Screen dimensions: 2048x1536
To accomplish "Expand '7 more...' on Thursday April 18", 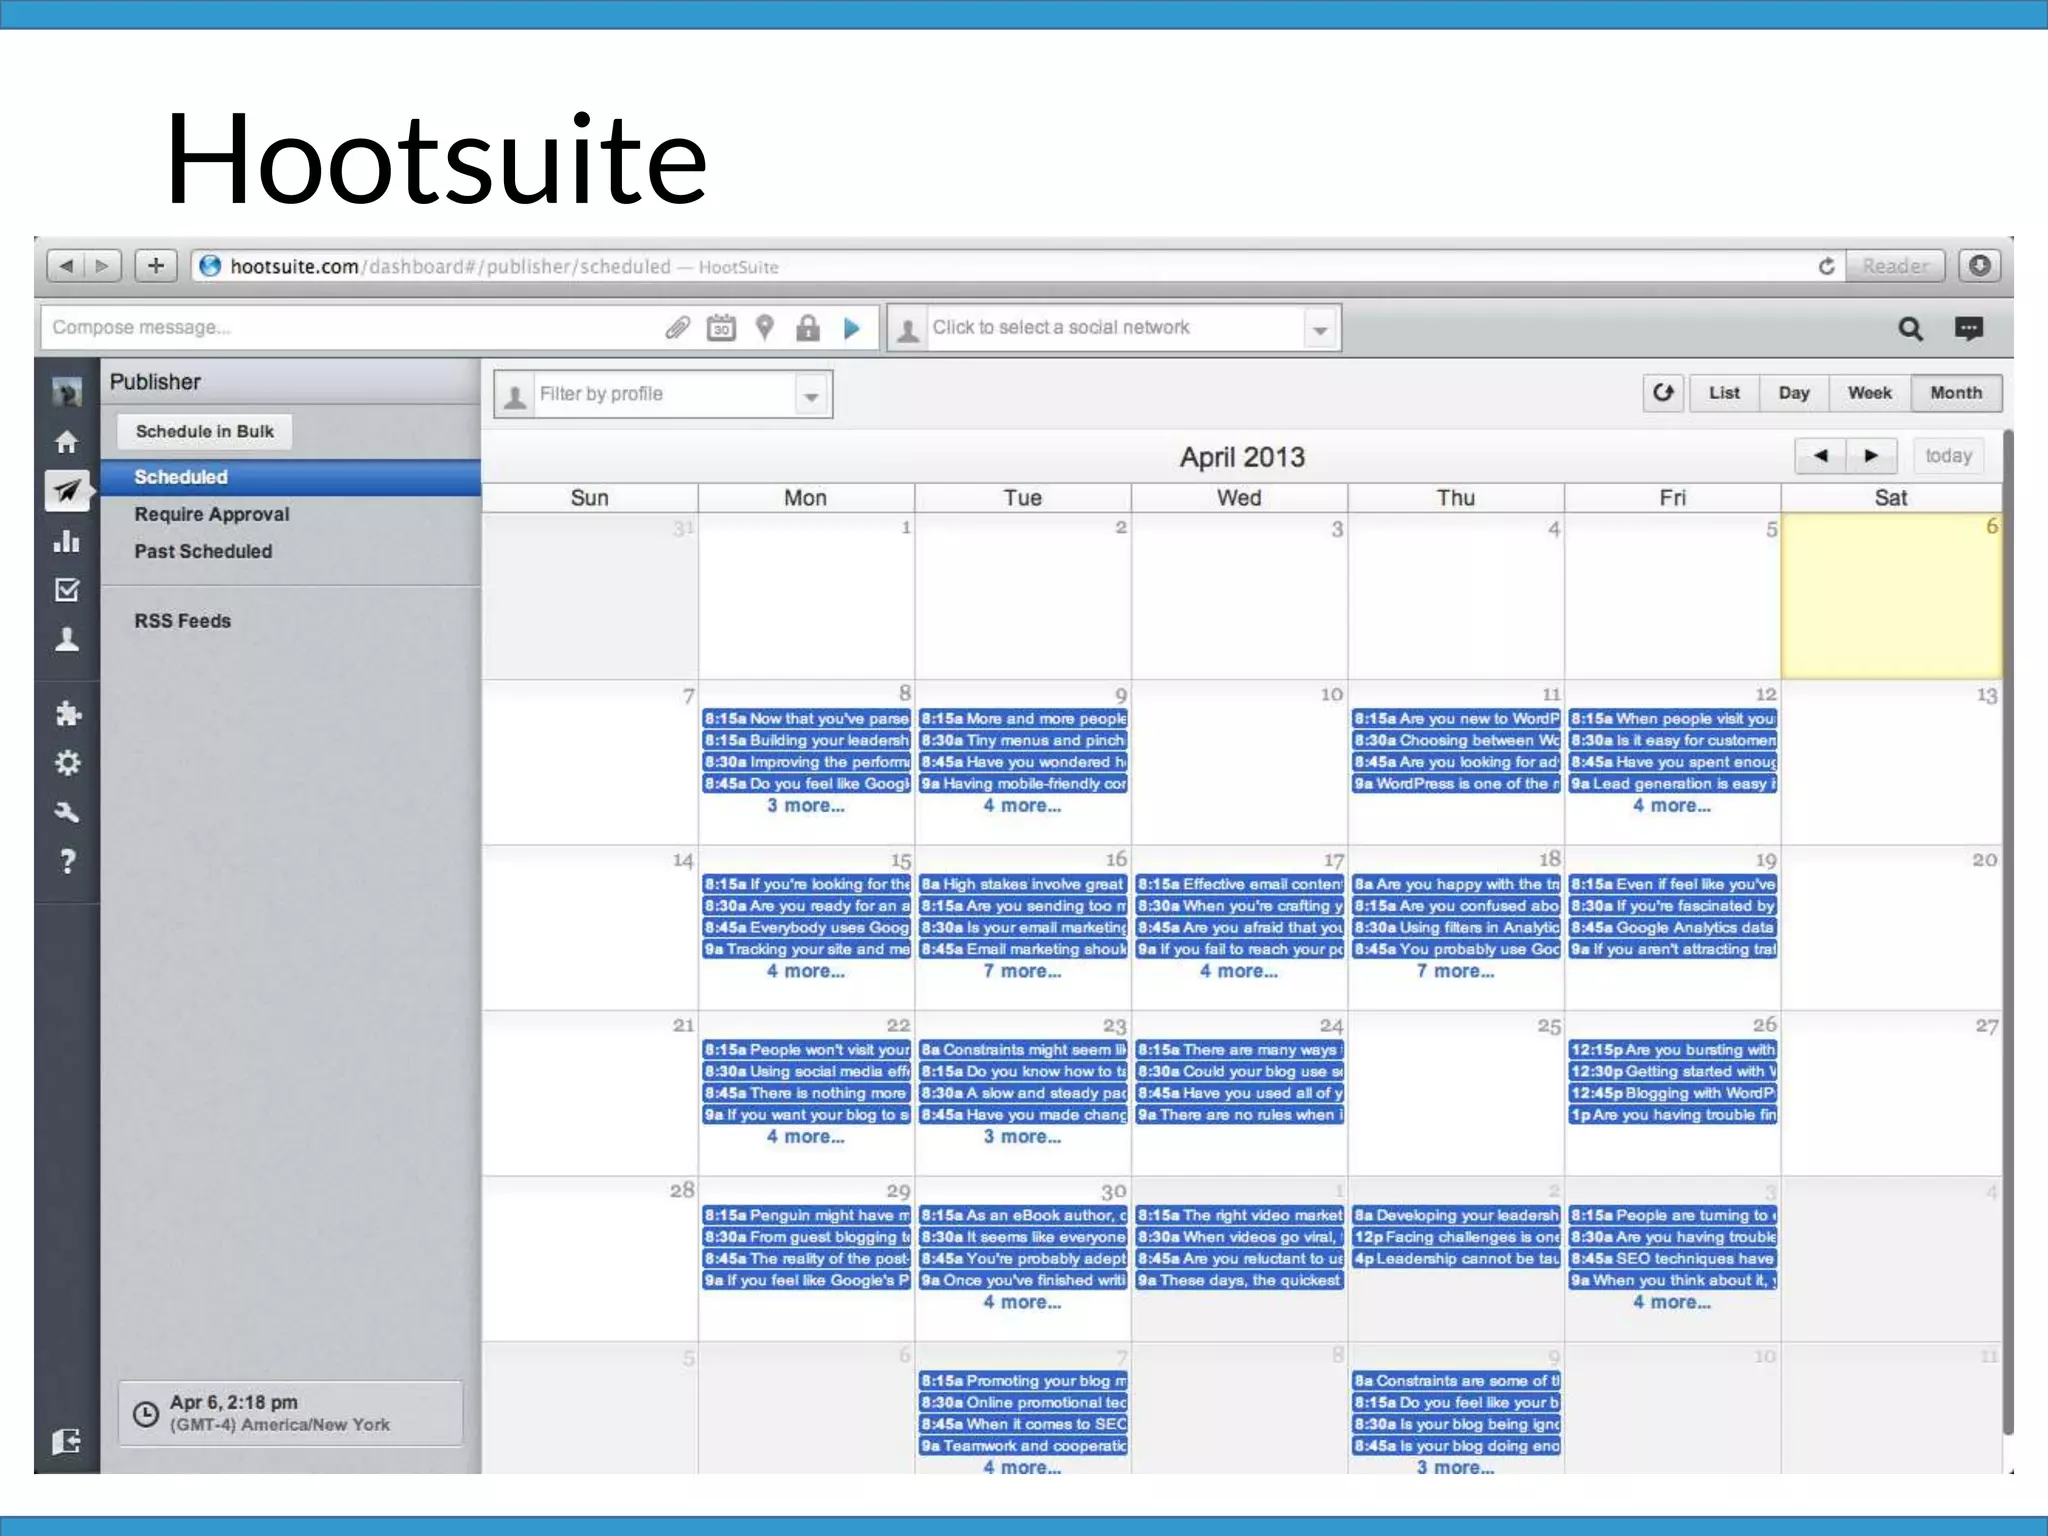I will pyautogui.click(x=1455, y=971).
